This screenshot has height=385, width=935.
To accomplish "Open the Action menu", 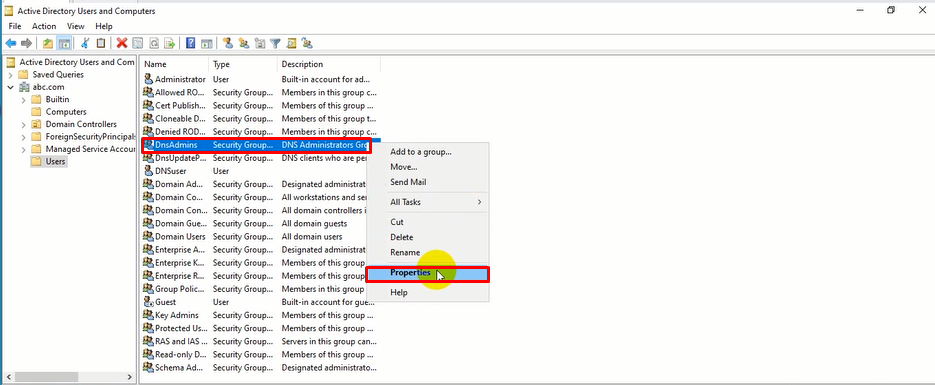I will coord(44,26).
